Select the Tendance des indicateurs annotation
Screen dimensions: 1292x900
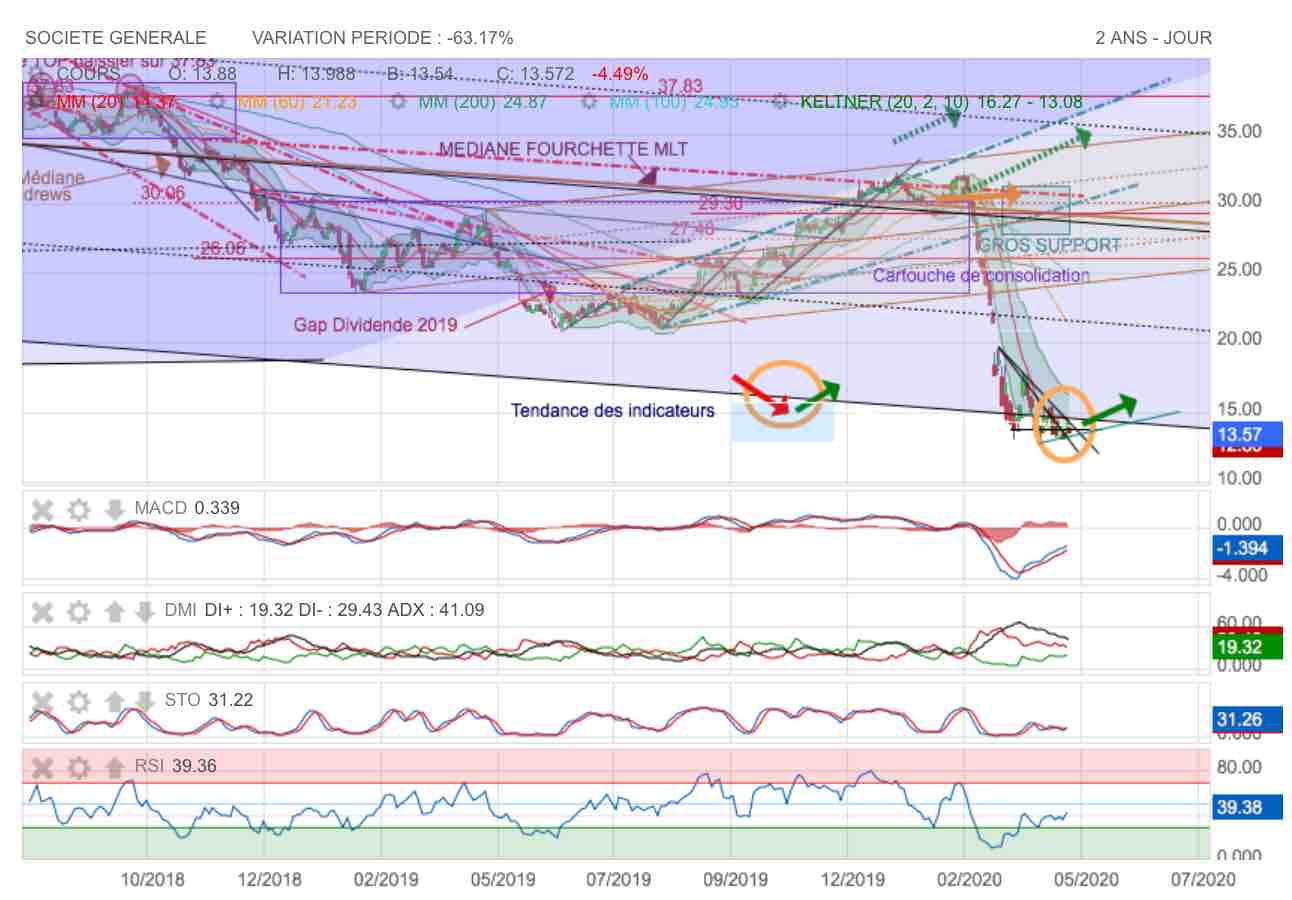coord(613,410)
